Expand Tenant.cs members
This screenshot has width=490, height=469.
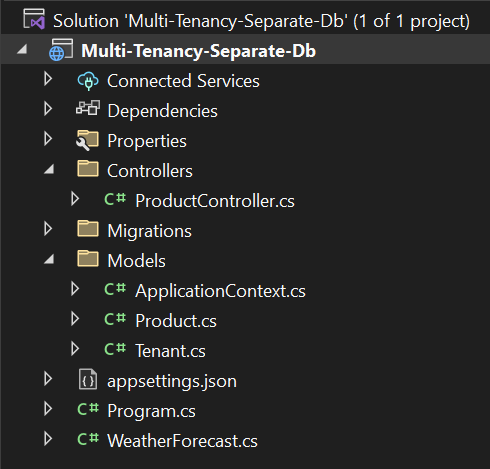[75, 349]
